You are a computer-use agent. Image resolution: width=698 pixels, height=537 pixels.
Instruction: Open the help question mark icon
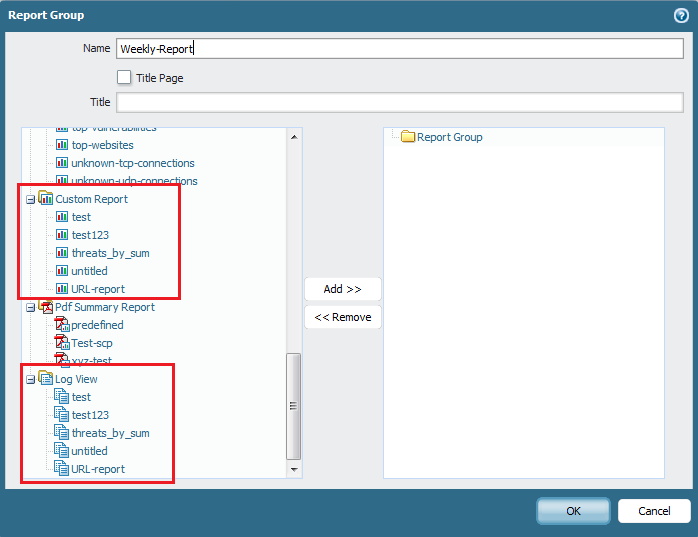681,16
